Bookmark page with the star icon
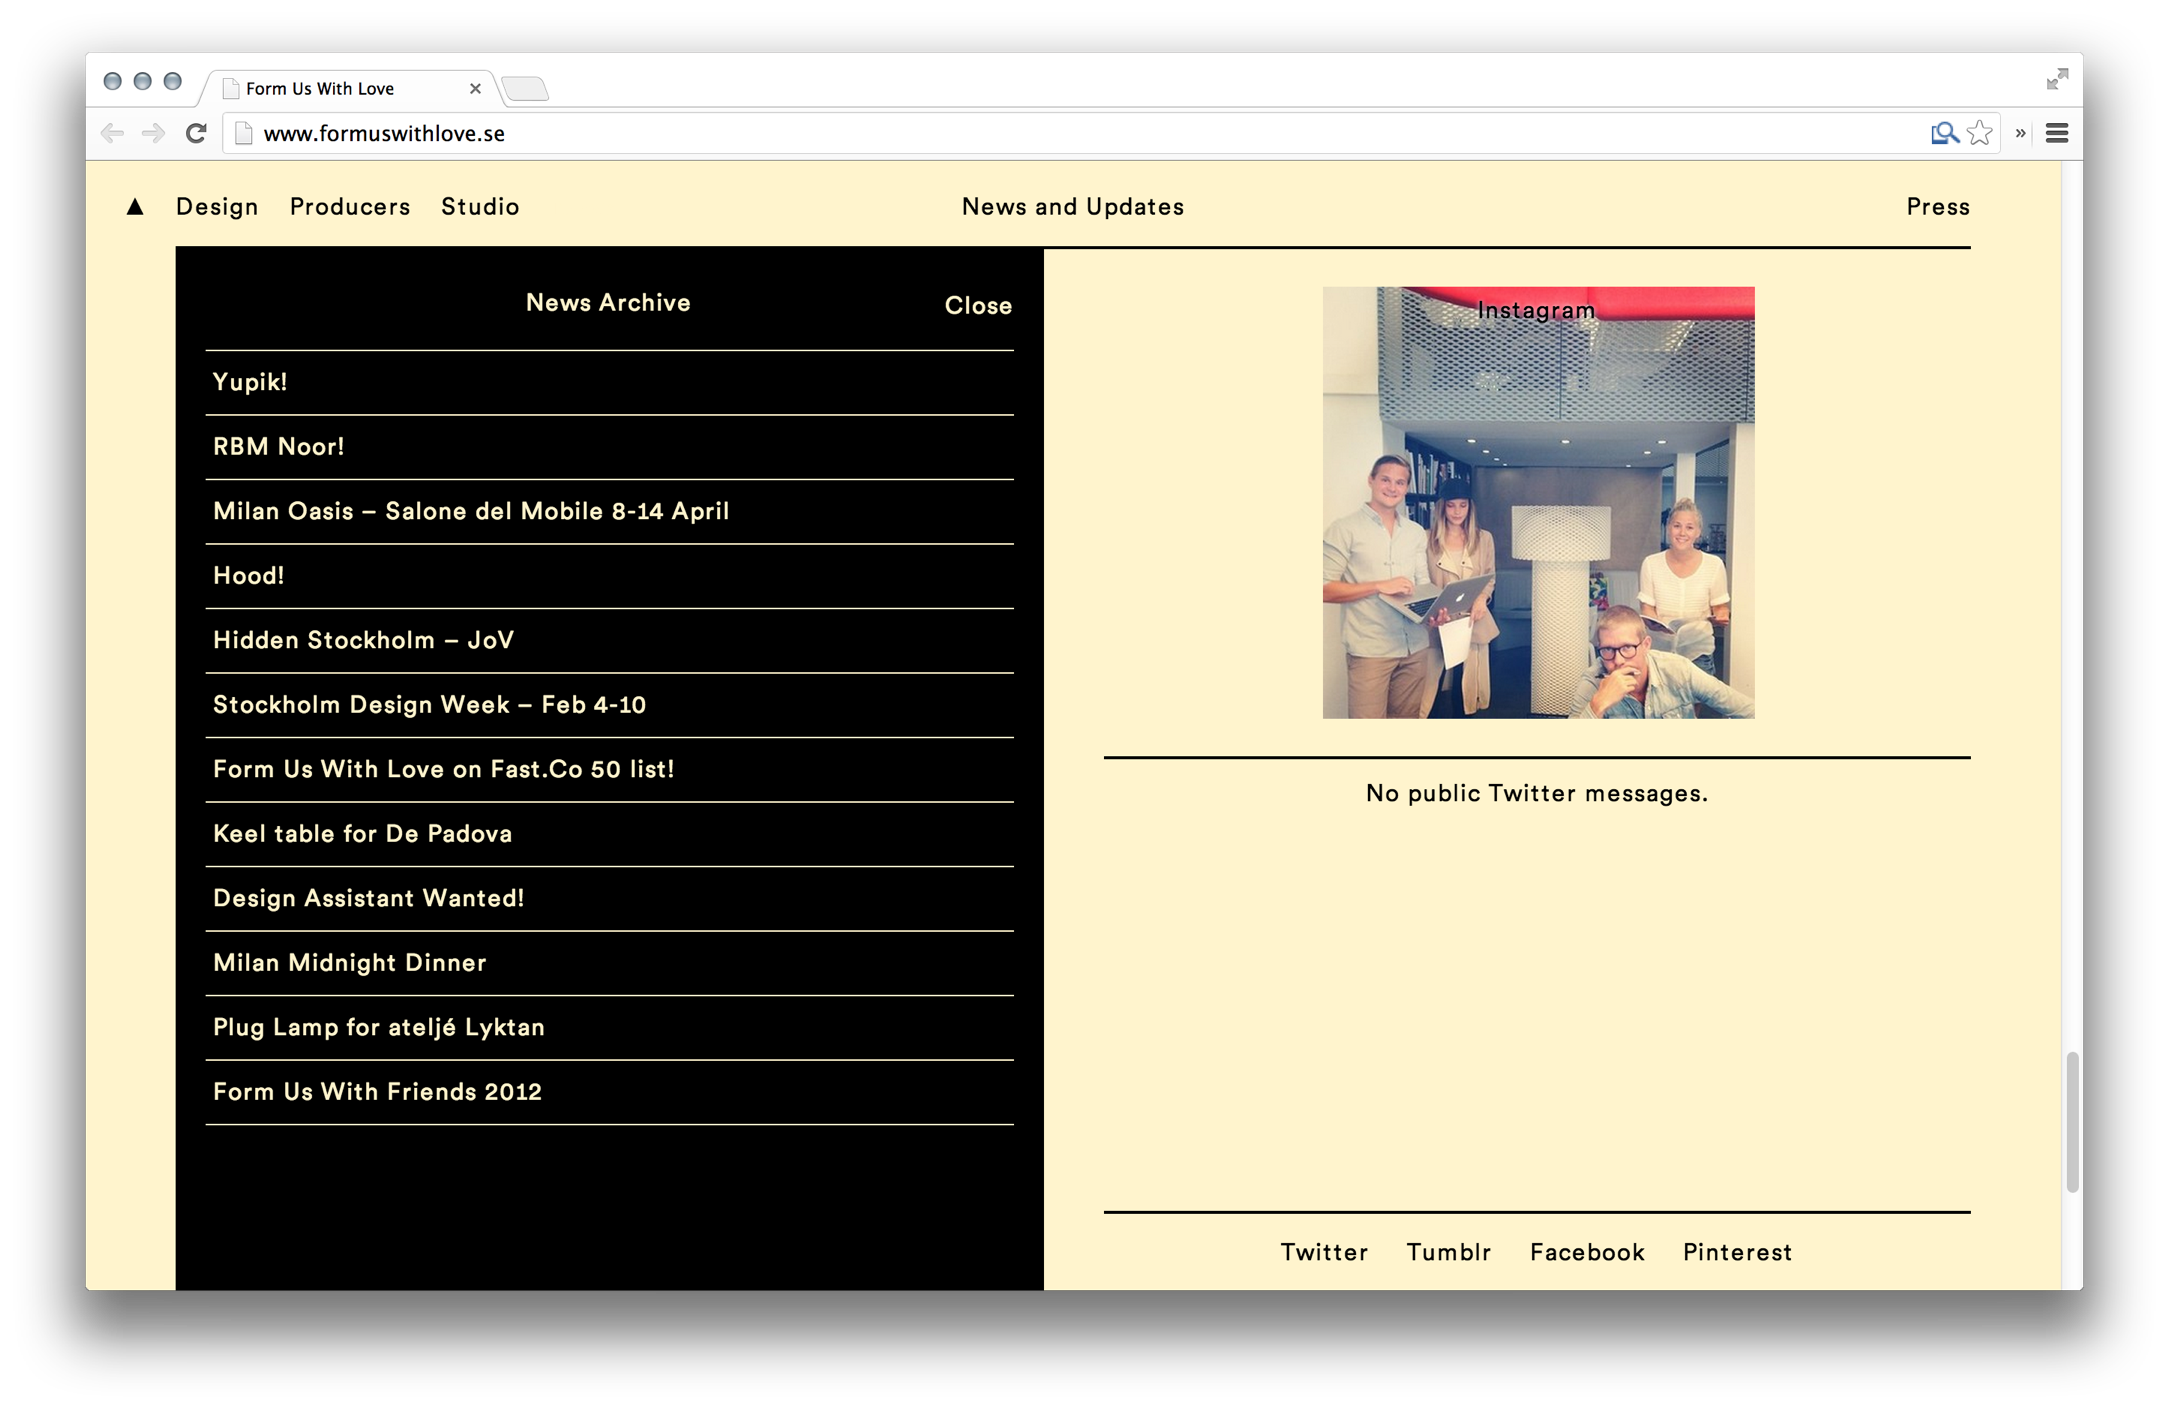This screenshot has width=2169, height=1409. pos(1979,133)
